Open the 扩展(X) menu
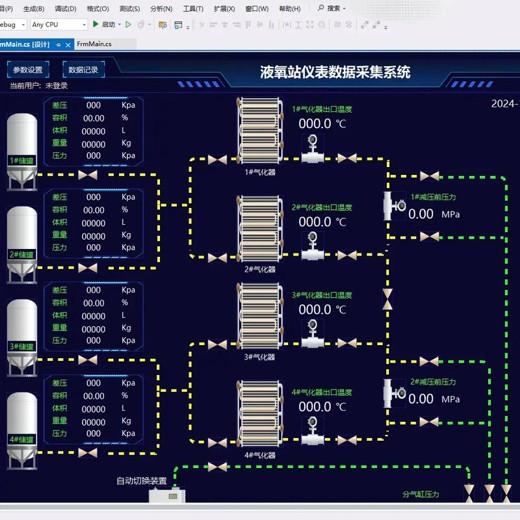The image size is (520, 520). (224, 9)
